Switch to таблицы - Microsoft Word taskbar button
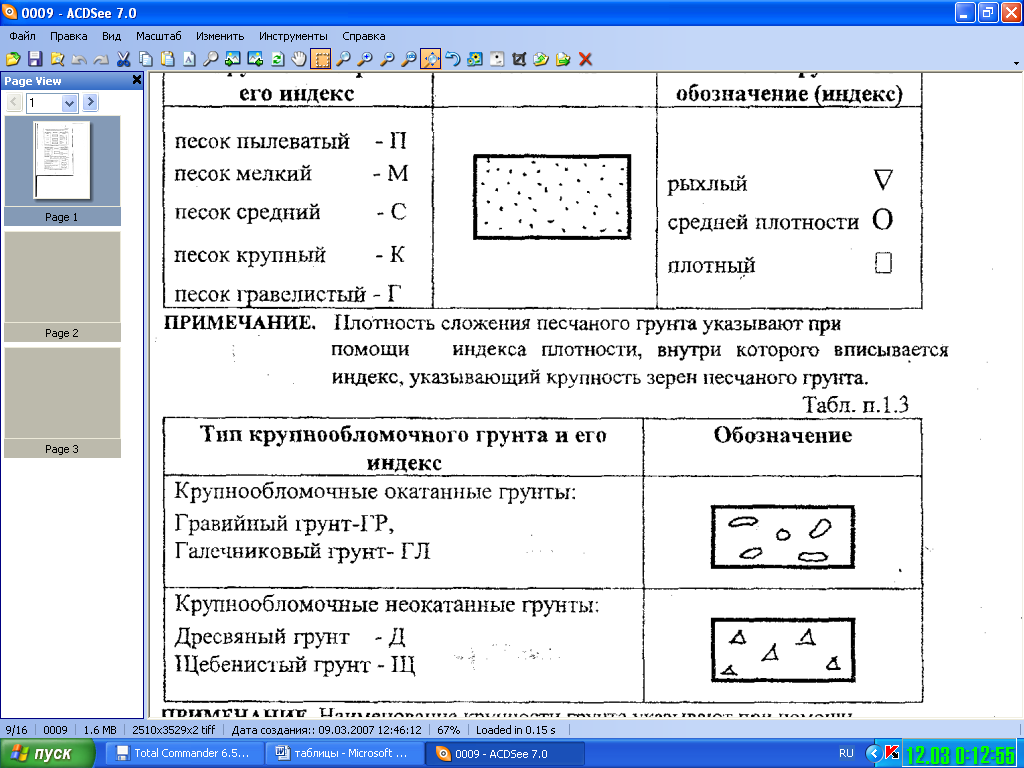This screenshot has width=1024, height=768. (x=344, y=754)
